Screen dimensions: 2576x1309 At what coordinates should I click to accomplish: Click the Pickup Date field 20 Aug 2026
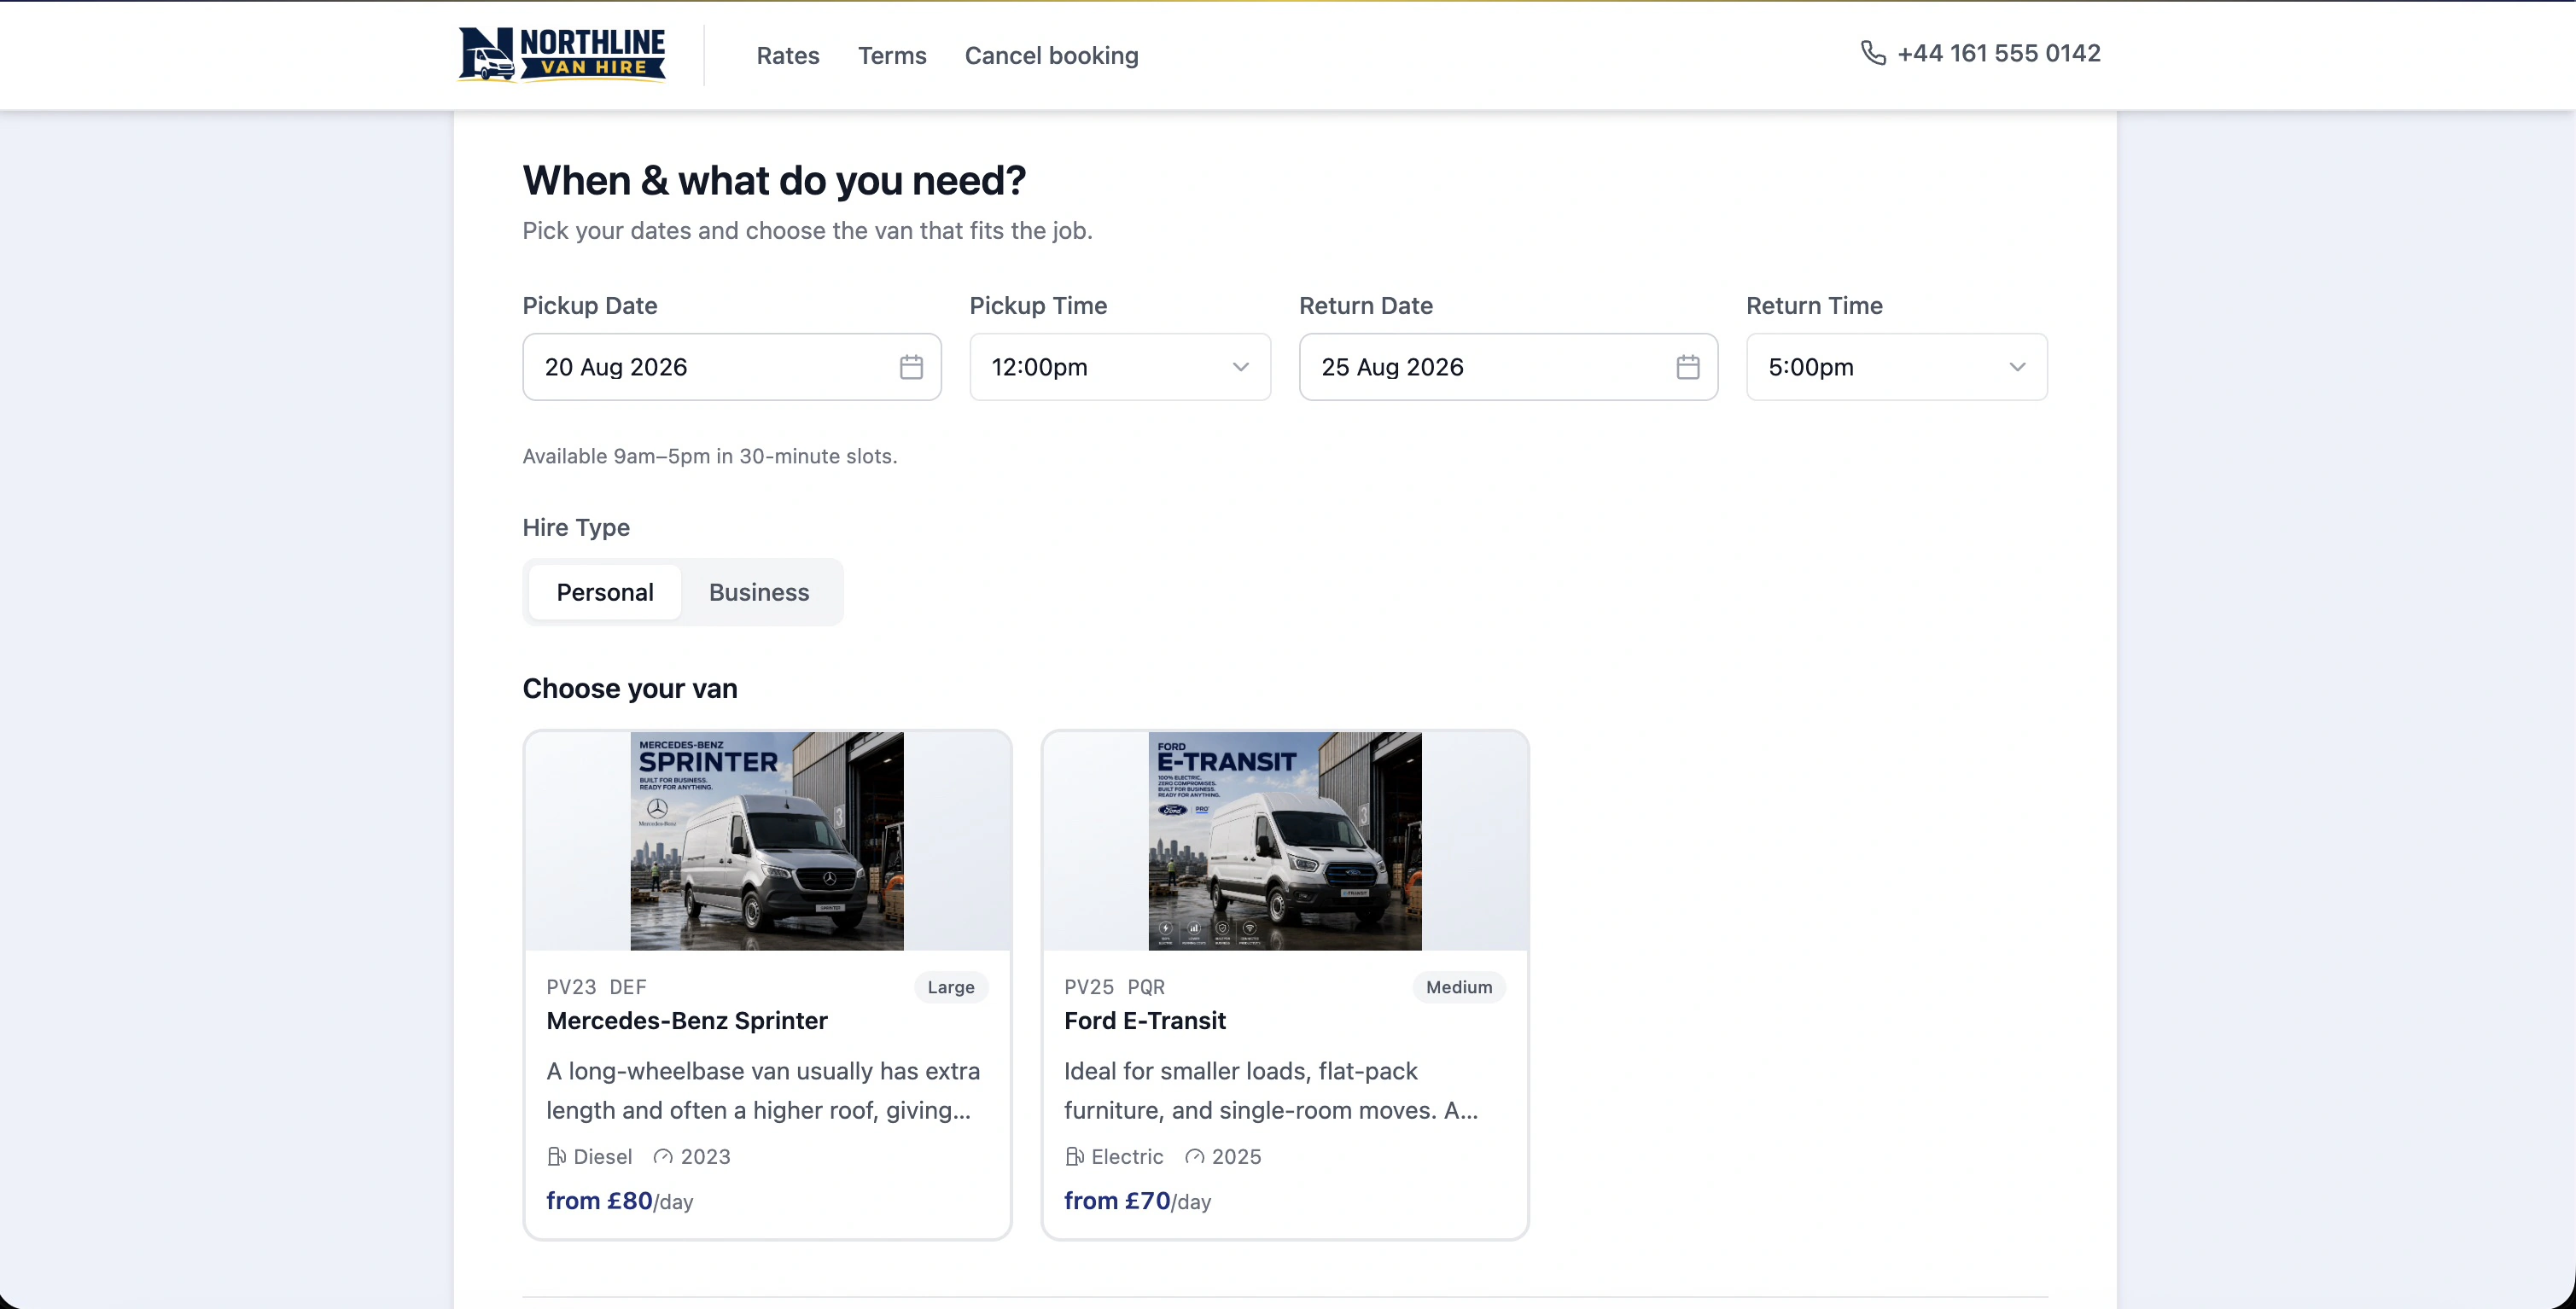tap(732, 367)
